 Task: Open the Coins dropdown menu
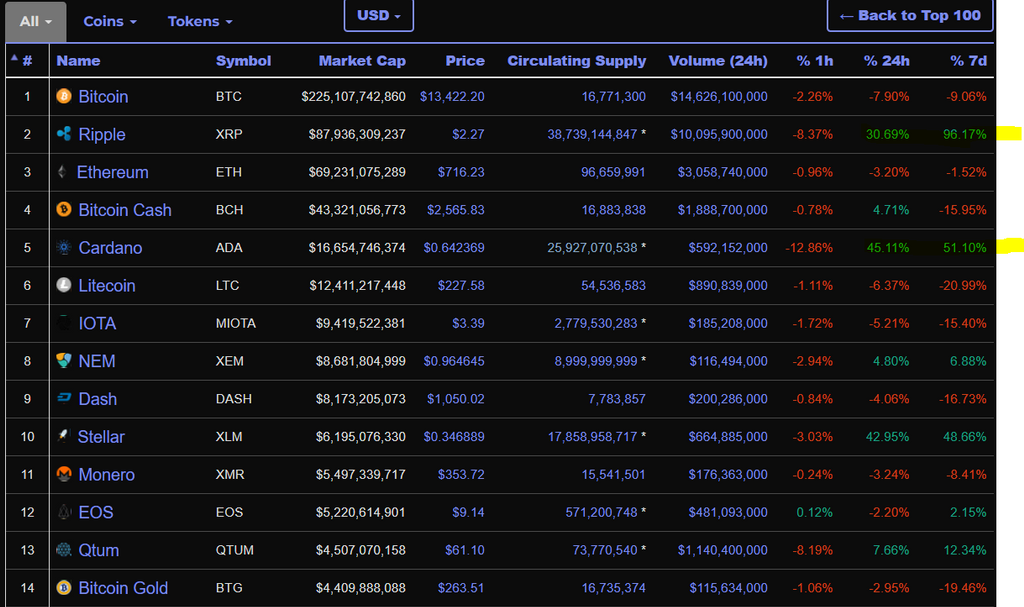(110, 22)
